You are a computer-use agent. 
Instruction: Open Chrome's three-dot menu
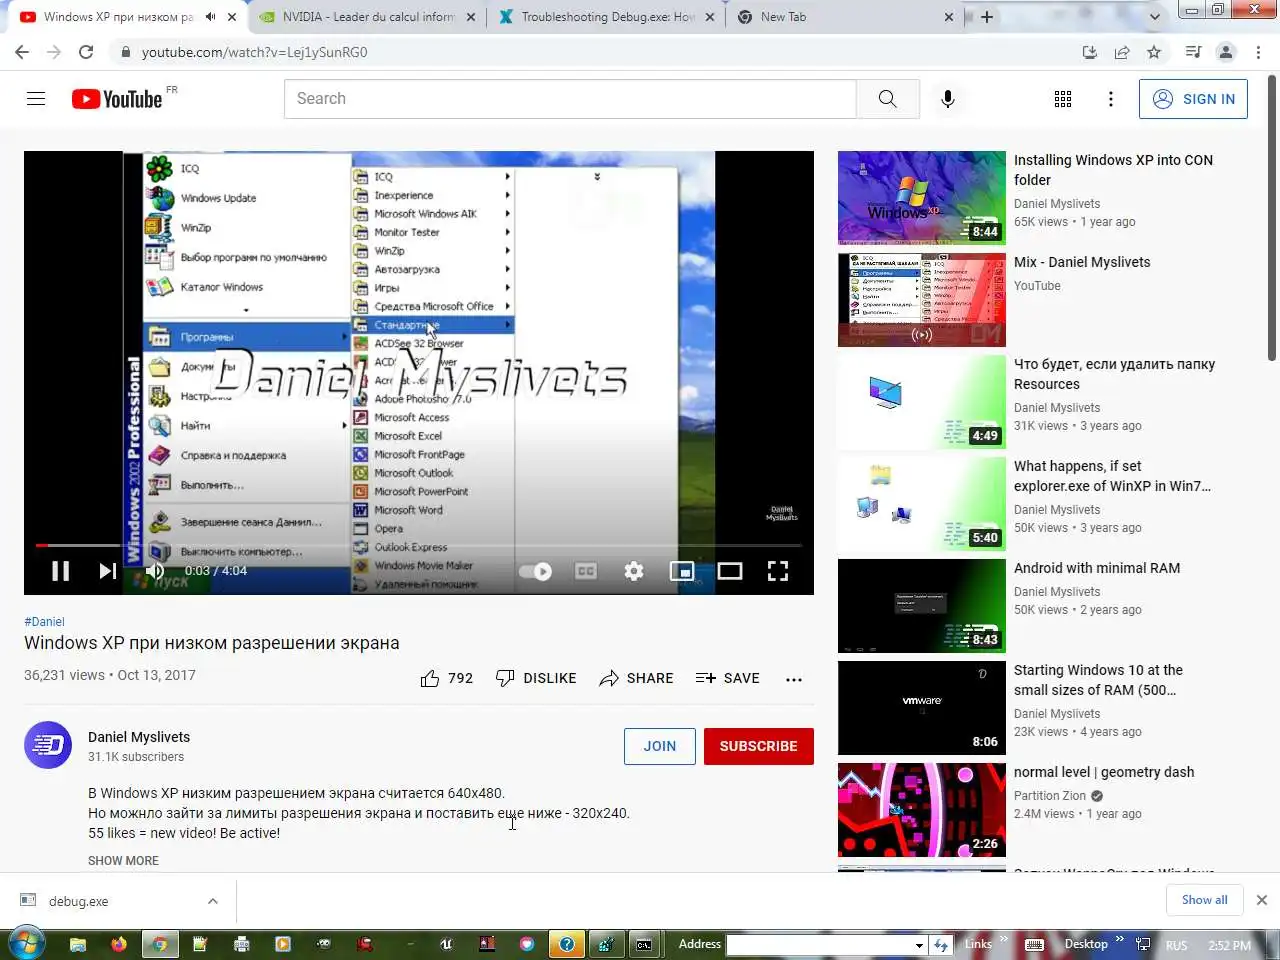click(1259, 52)
